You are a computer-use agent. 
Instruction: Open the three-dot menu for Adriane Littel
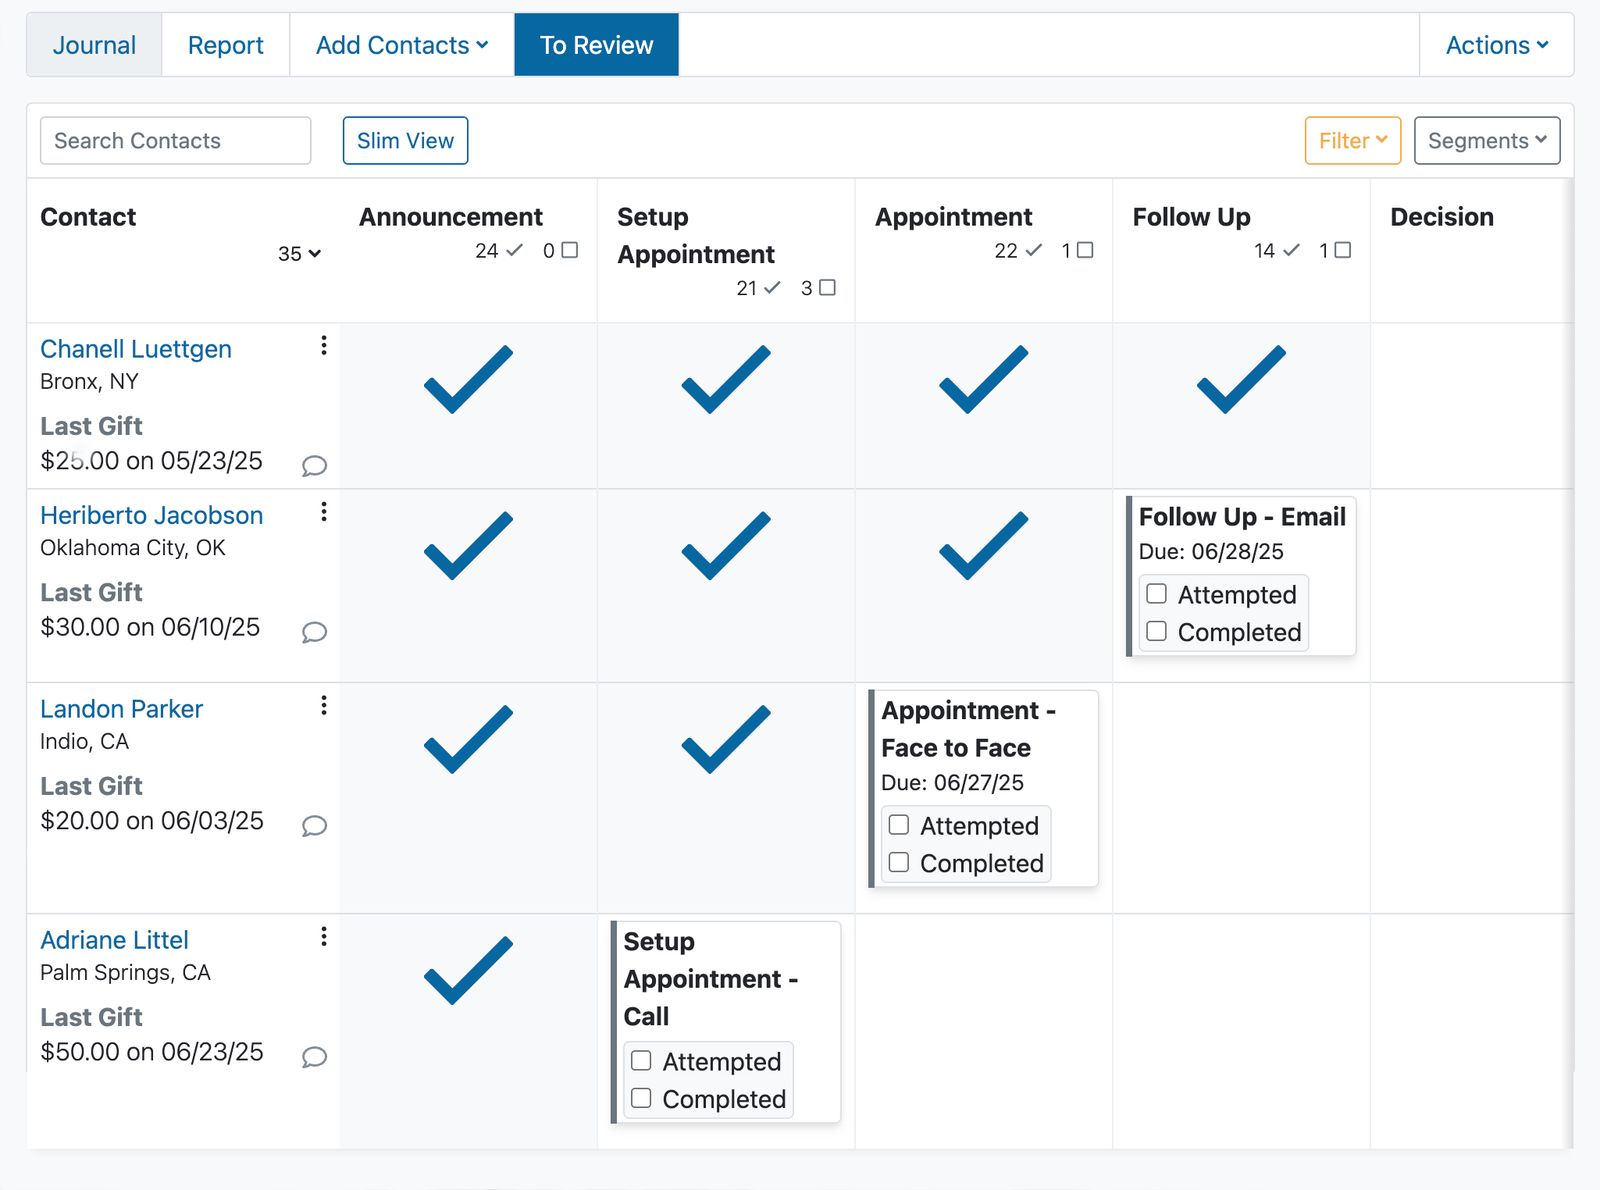[x=323, y=936]
